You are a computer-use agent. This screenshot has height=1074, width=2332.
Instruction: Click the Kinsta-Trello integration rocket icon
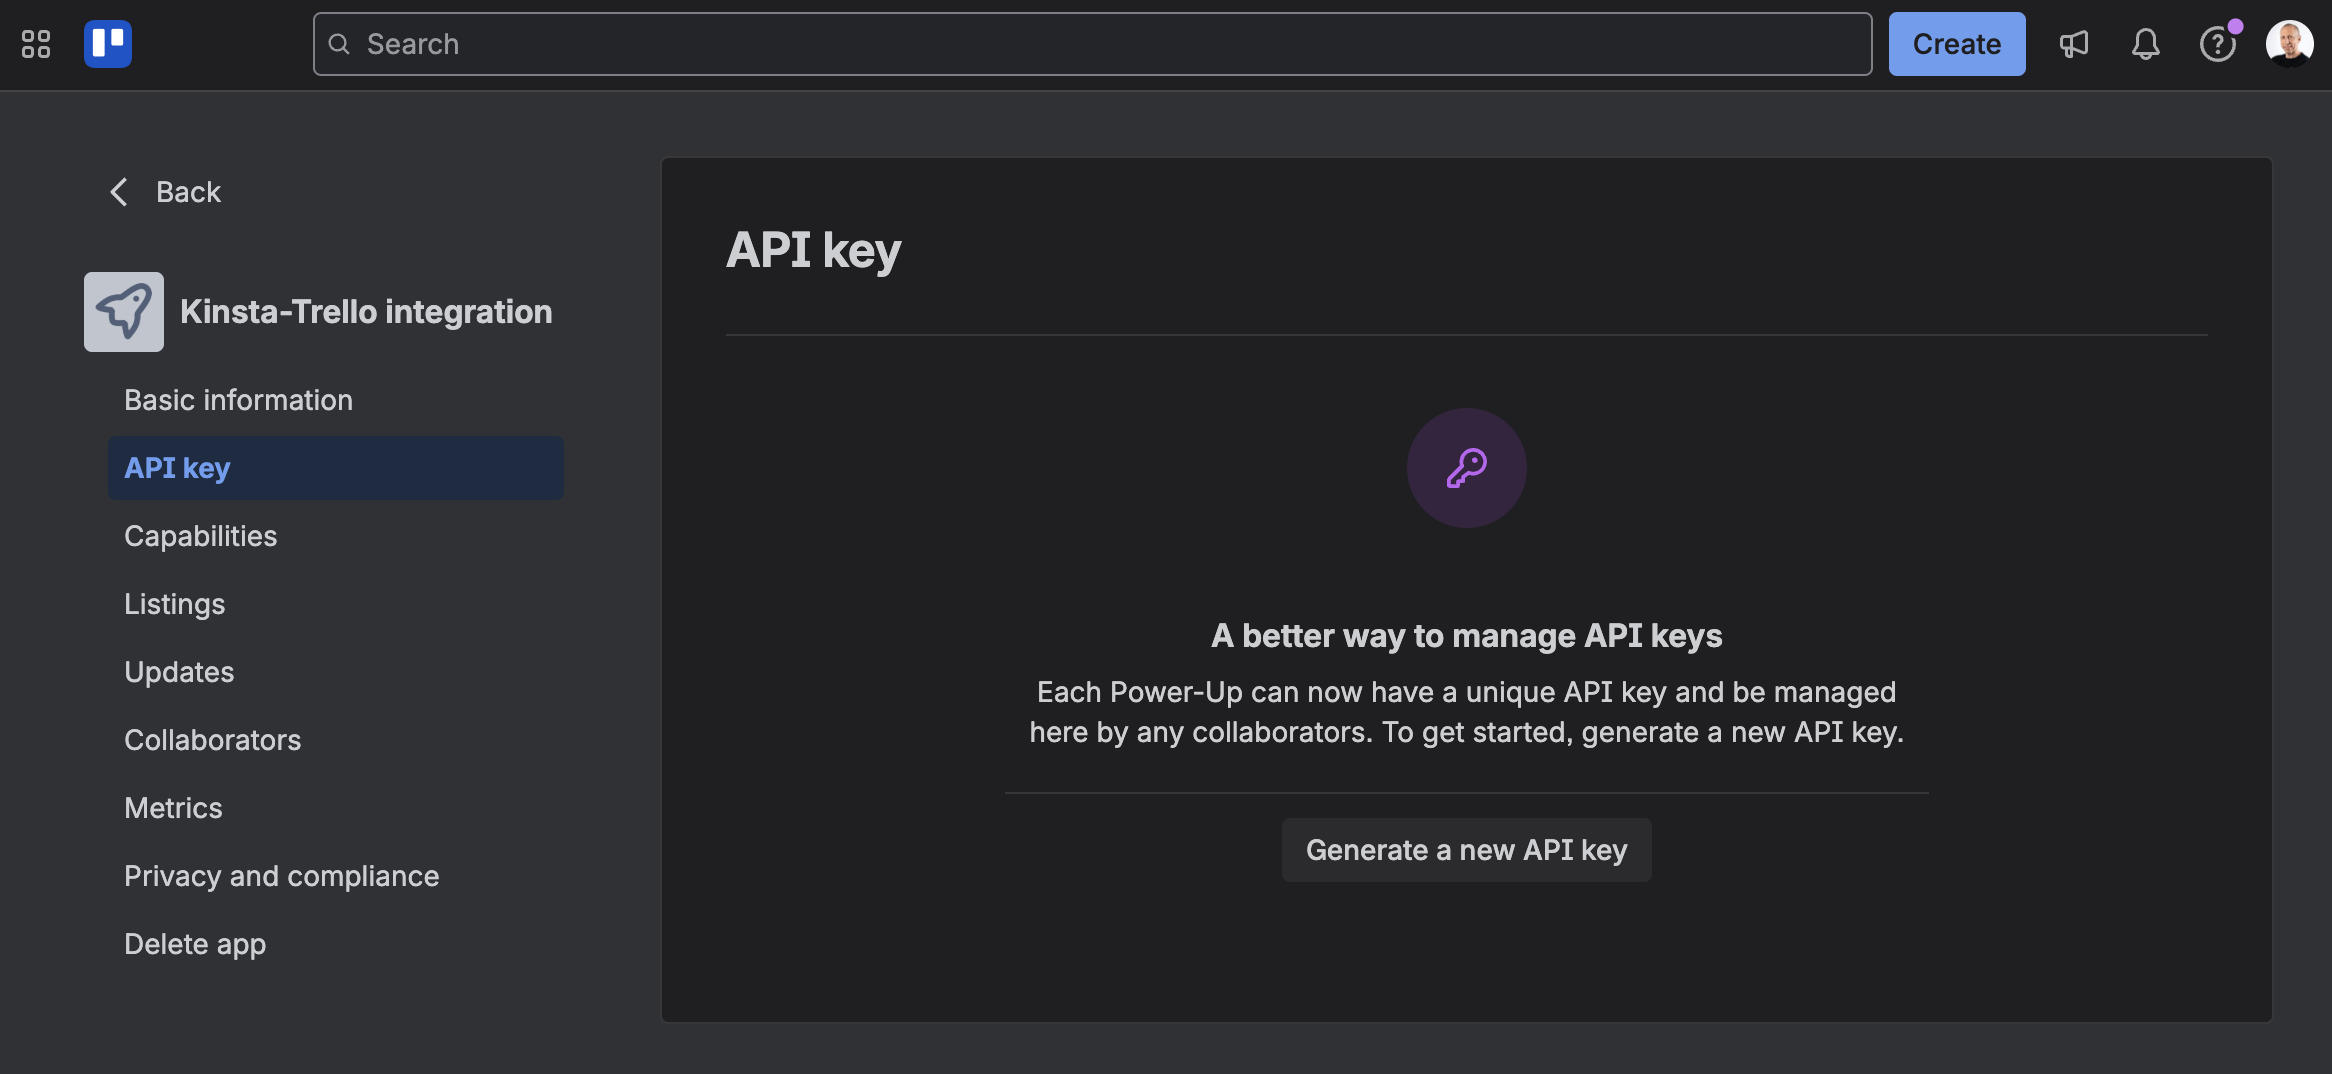point(123,311)
